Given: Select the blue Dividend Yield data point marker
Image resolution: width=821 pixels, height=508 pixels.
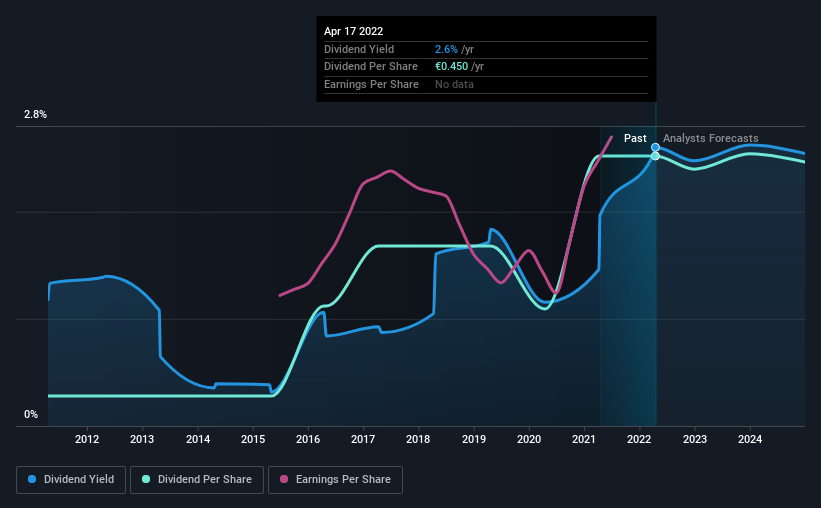Looking at the screenshot, I should pos(655,147).
